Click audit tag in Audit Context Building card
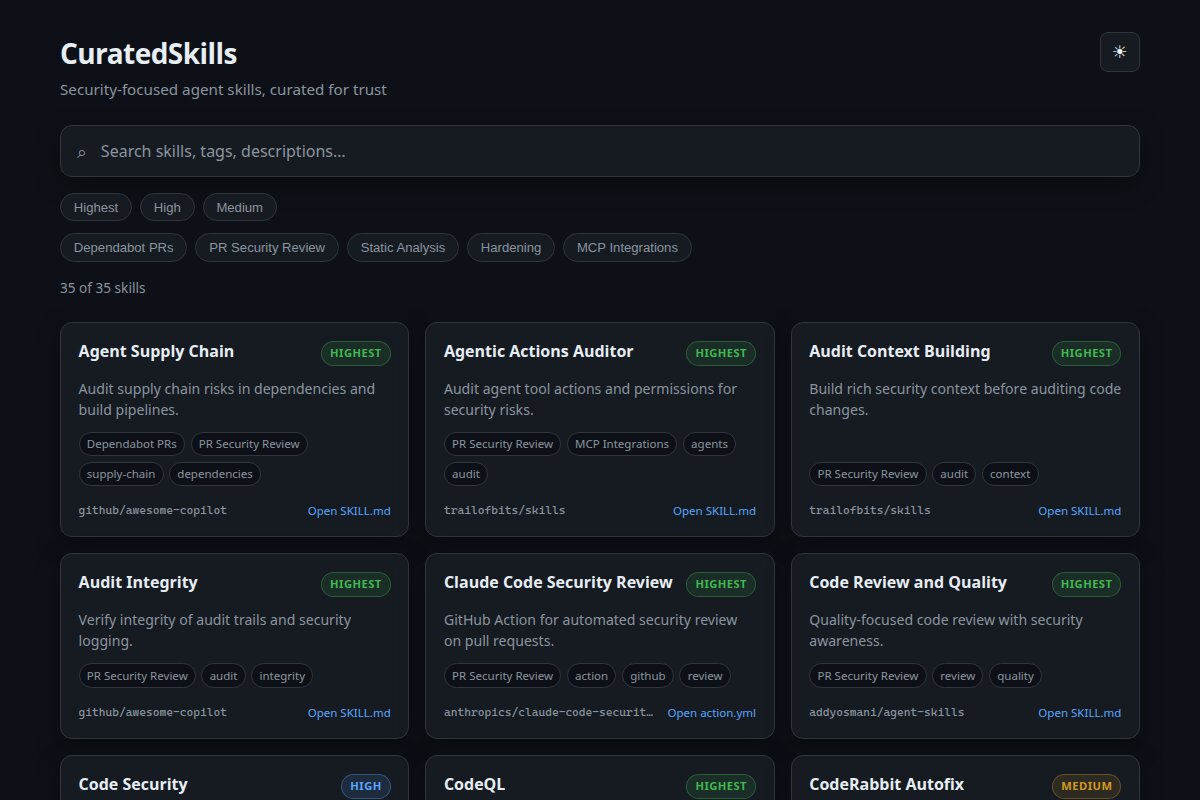This screenshot has height=800, width=1200. click(x=954, y=474)
